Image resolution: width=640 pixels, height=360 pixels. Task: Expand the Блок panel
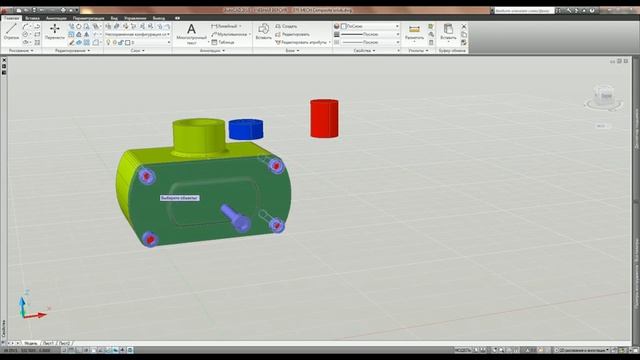coord(292,51)
